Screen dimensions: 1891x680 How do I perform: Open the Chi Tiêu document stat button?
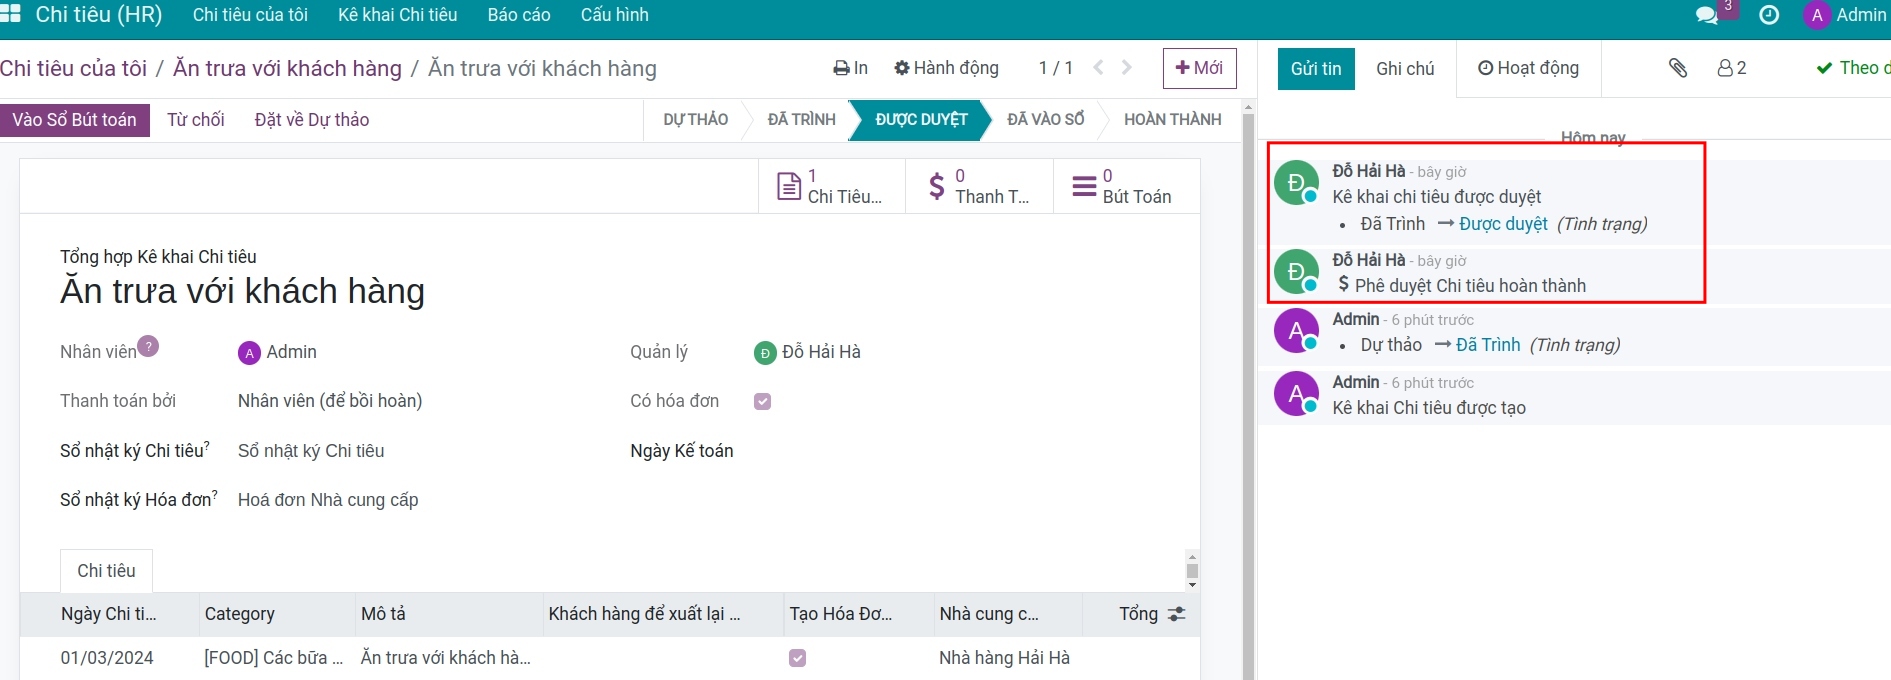click(831, 186)
